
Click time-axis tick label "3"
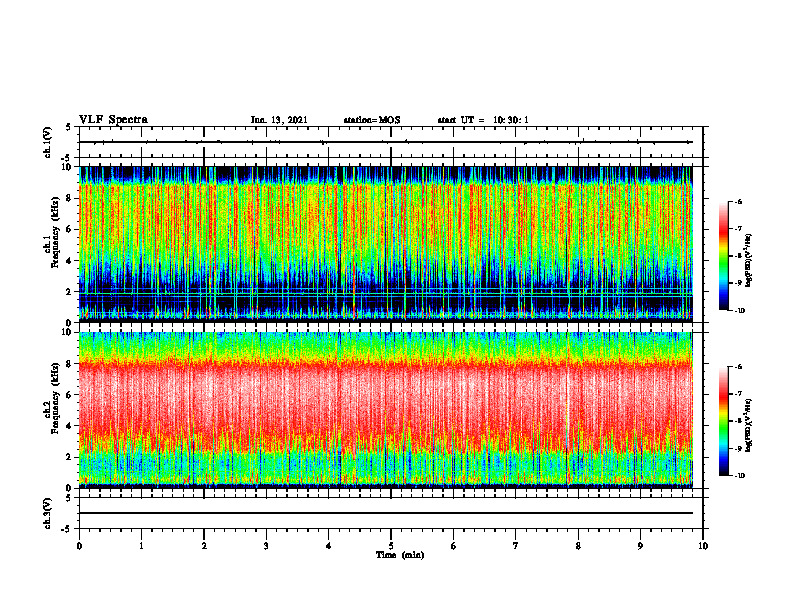point(266,546)
